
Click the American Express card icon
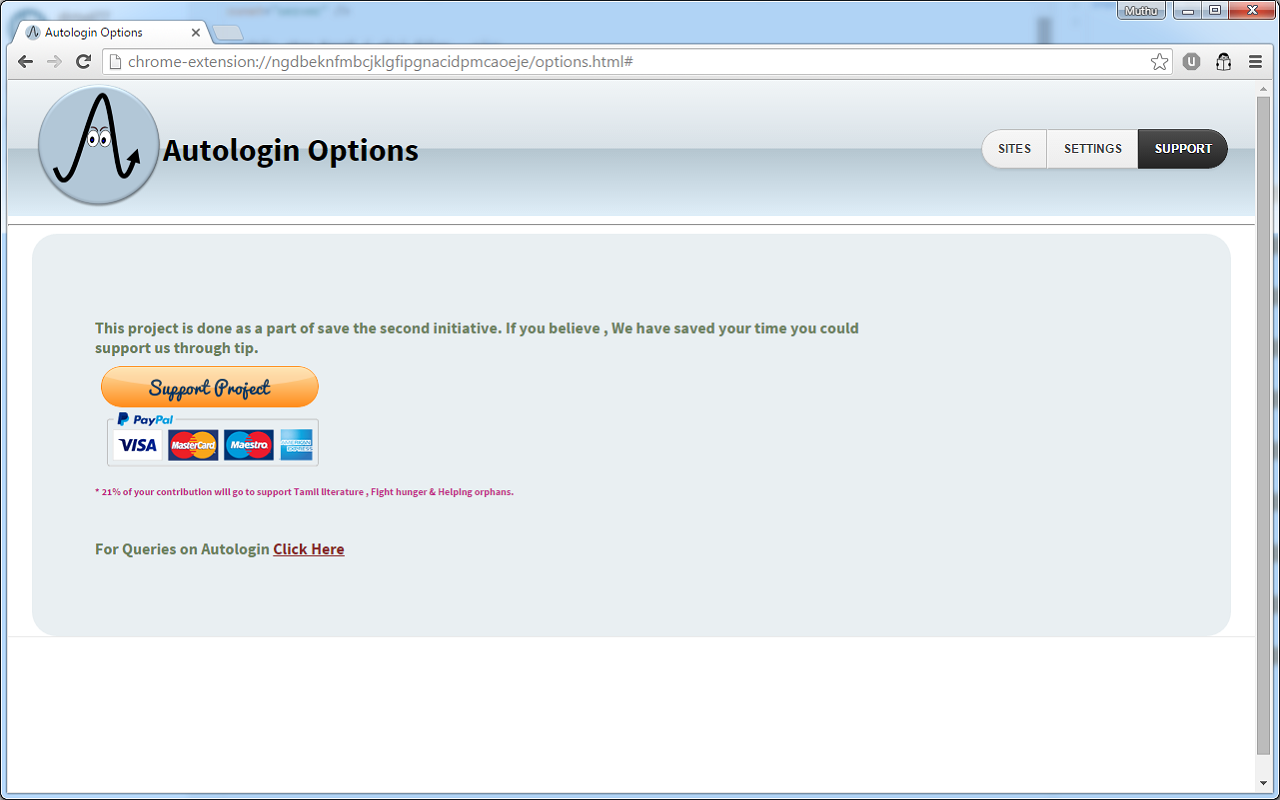[x=298, y=444]
